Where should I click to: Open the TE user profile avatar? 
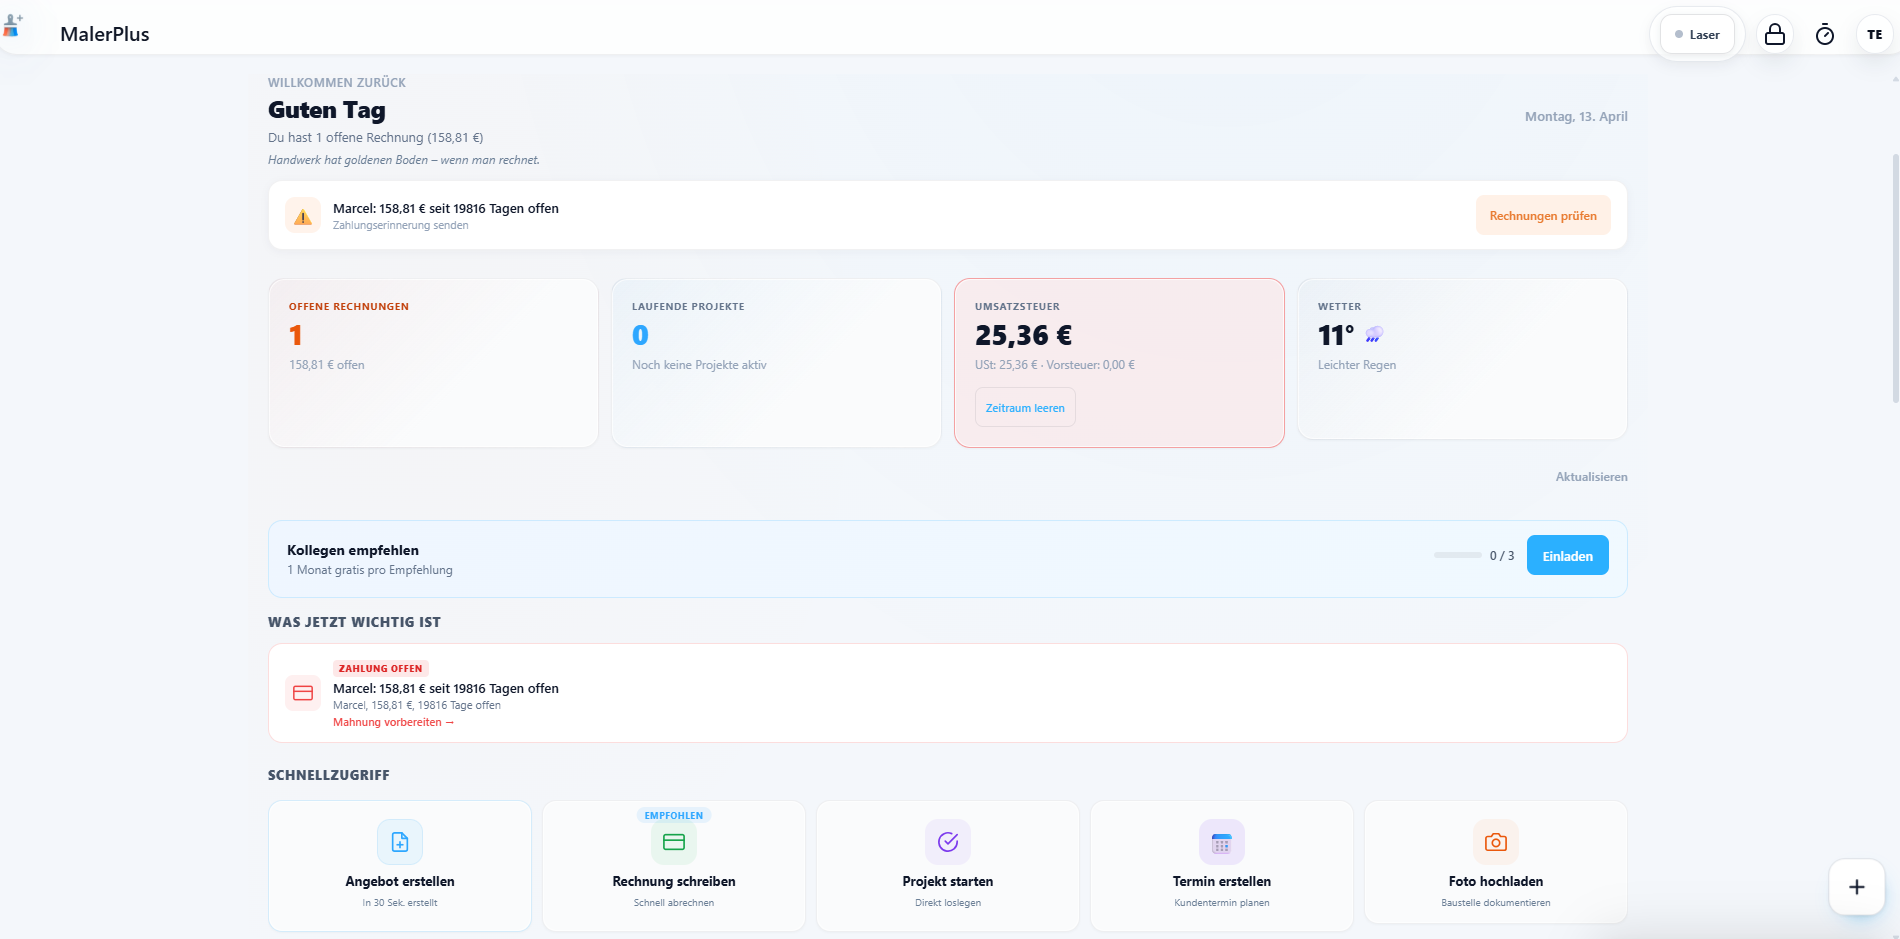1874,35
